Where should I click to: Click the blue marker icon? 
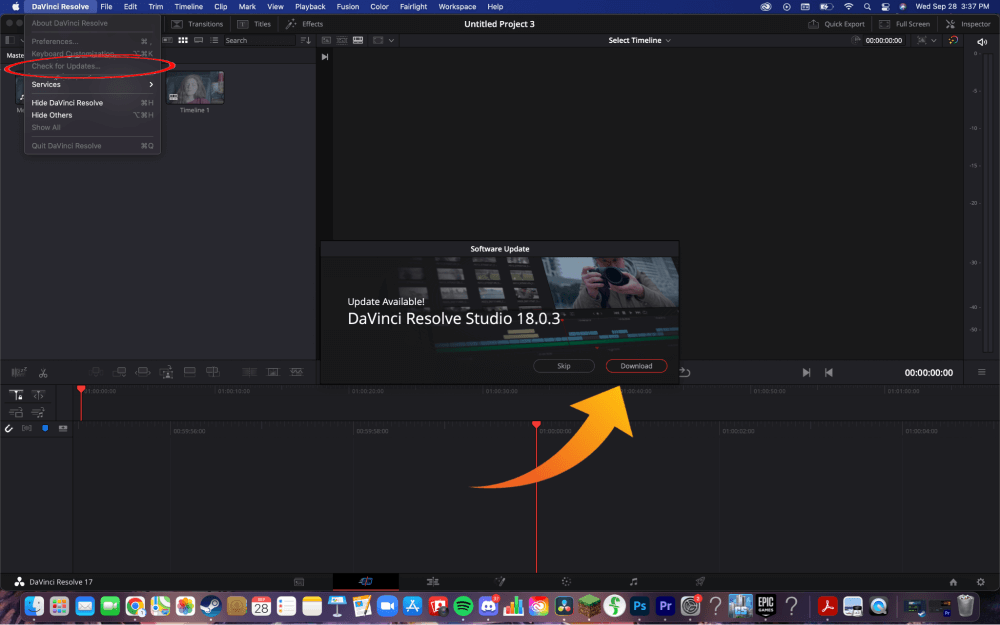(x=45, y=429)
